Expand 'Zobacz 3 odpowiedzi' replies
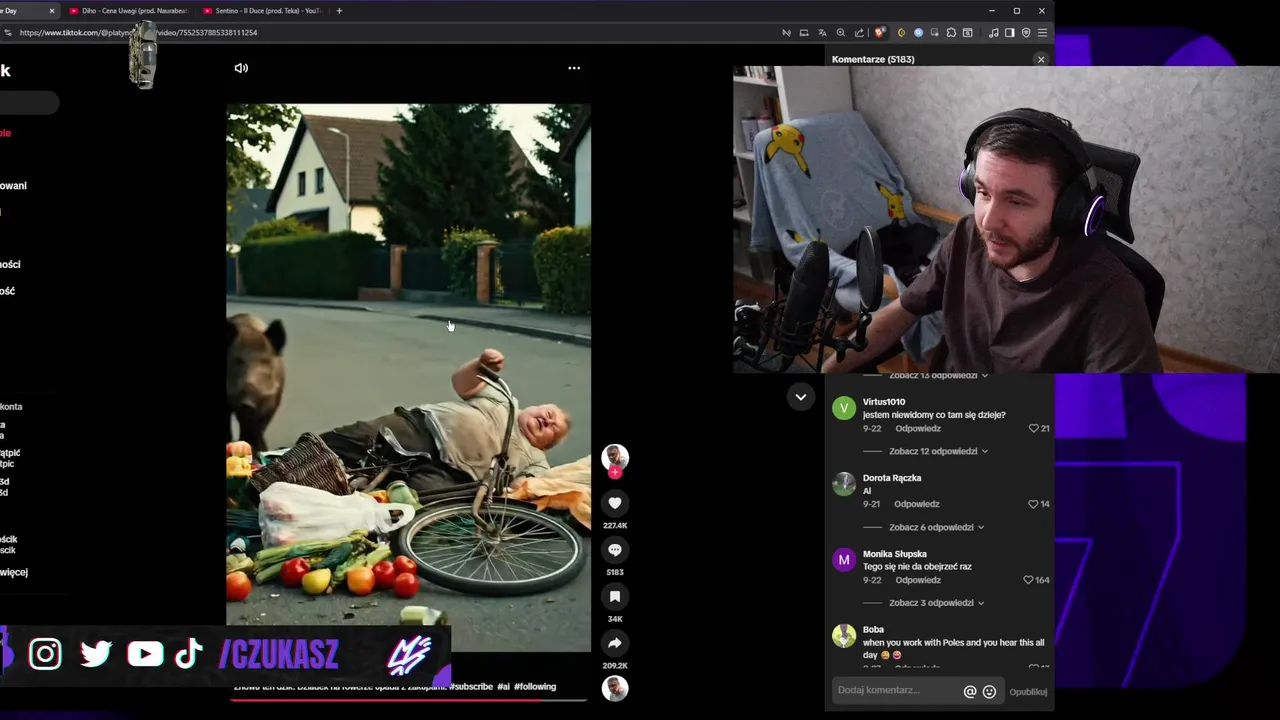Screen dimensions: 1280x720 pos(936,603)
